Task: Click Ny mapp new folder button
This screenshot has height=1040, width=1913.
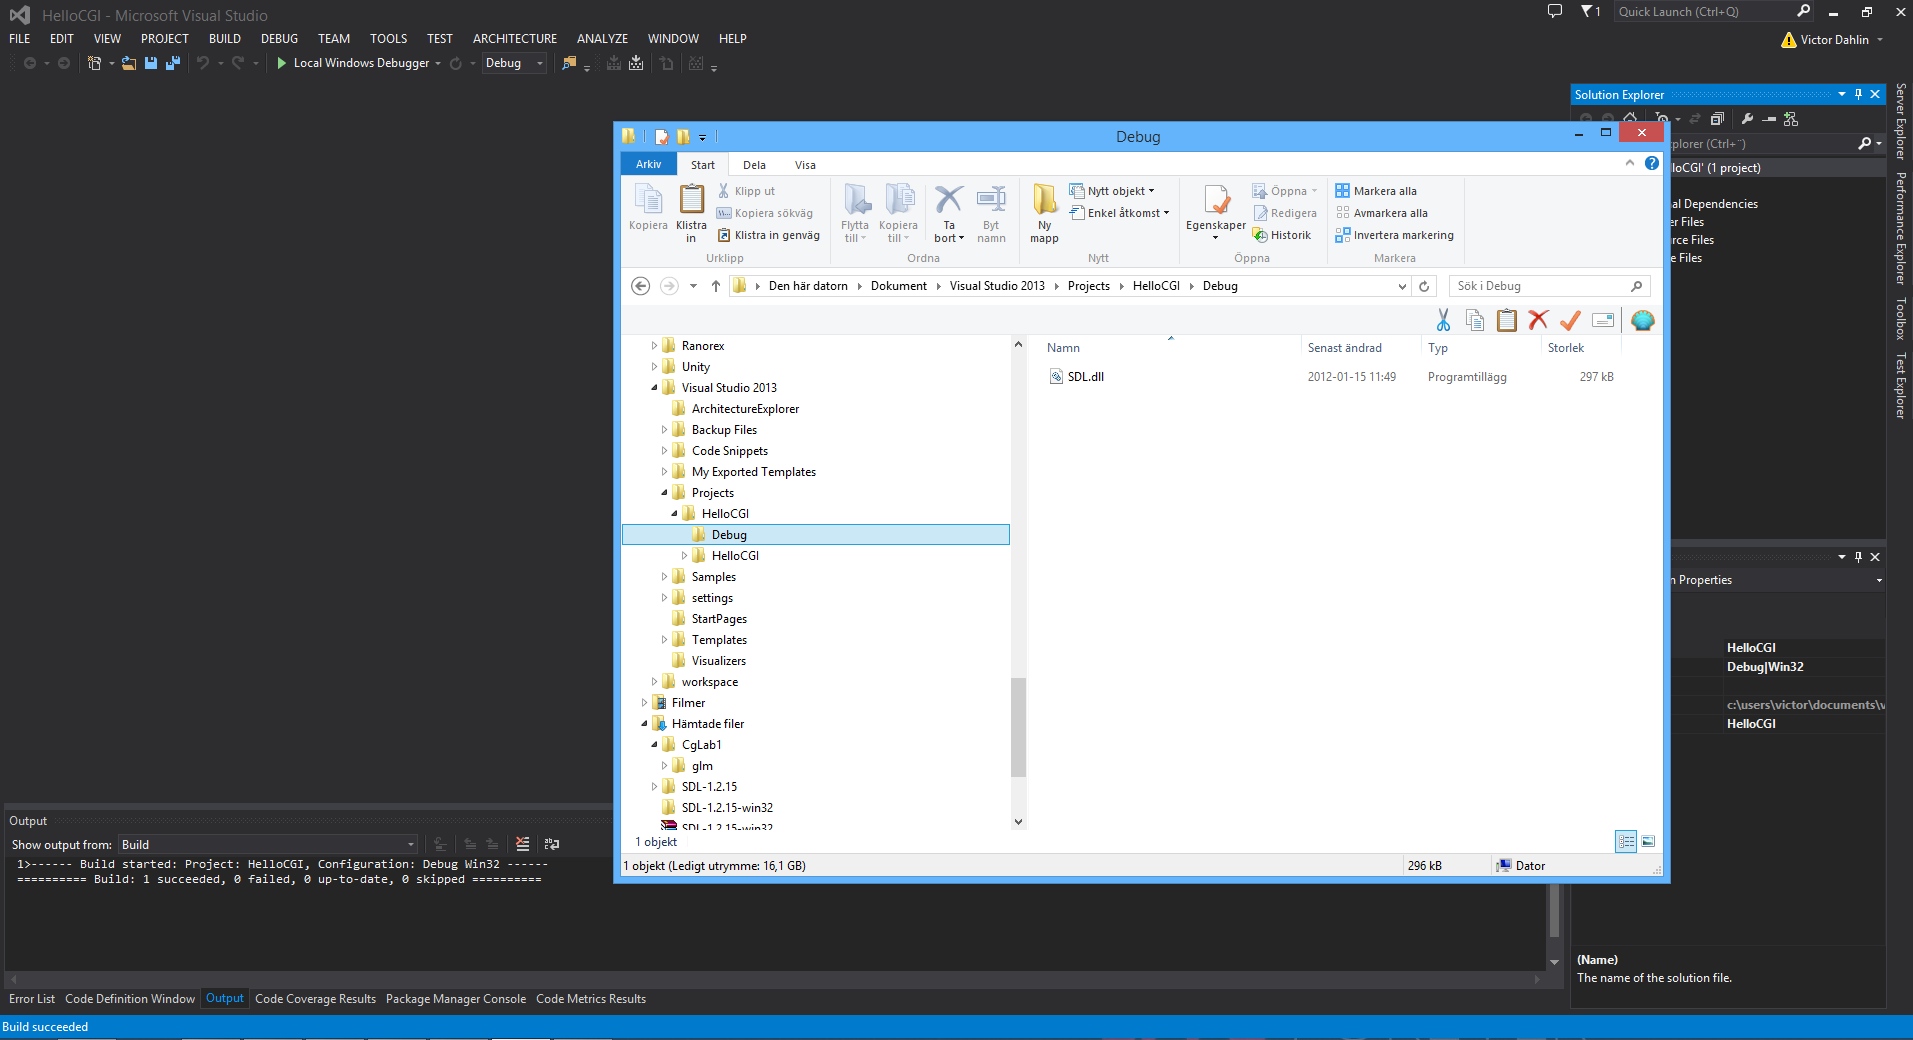Action: 1044,213
